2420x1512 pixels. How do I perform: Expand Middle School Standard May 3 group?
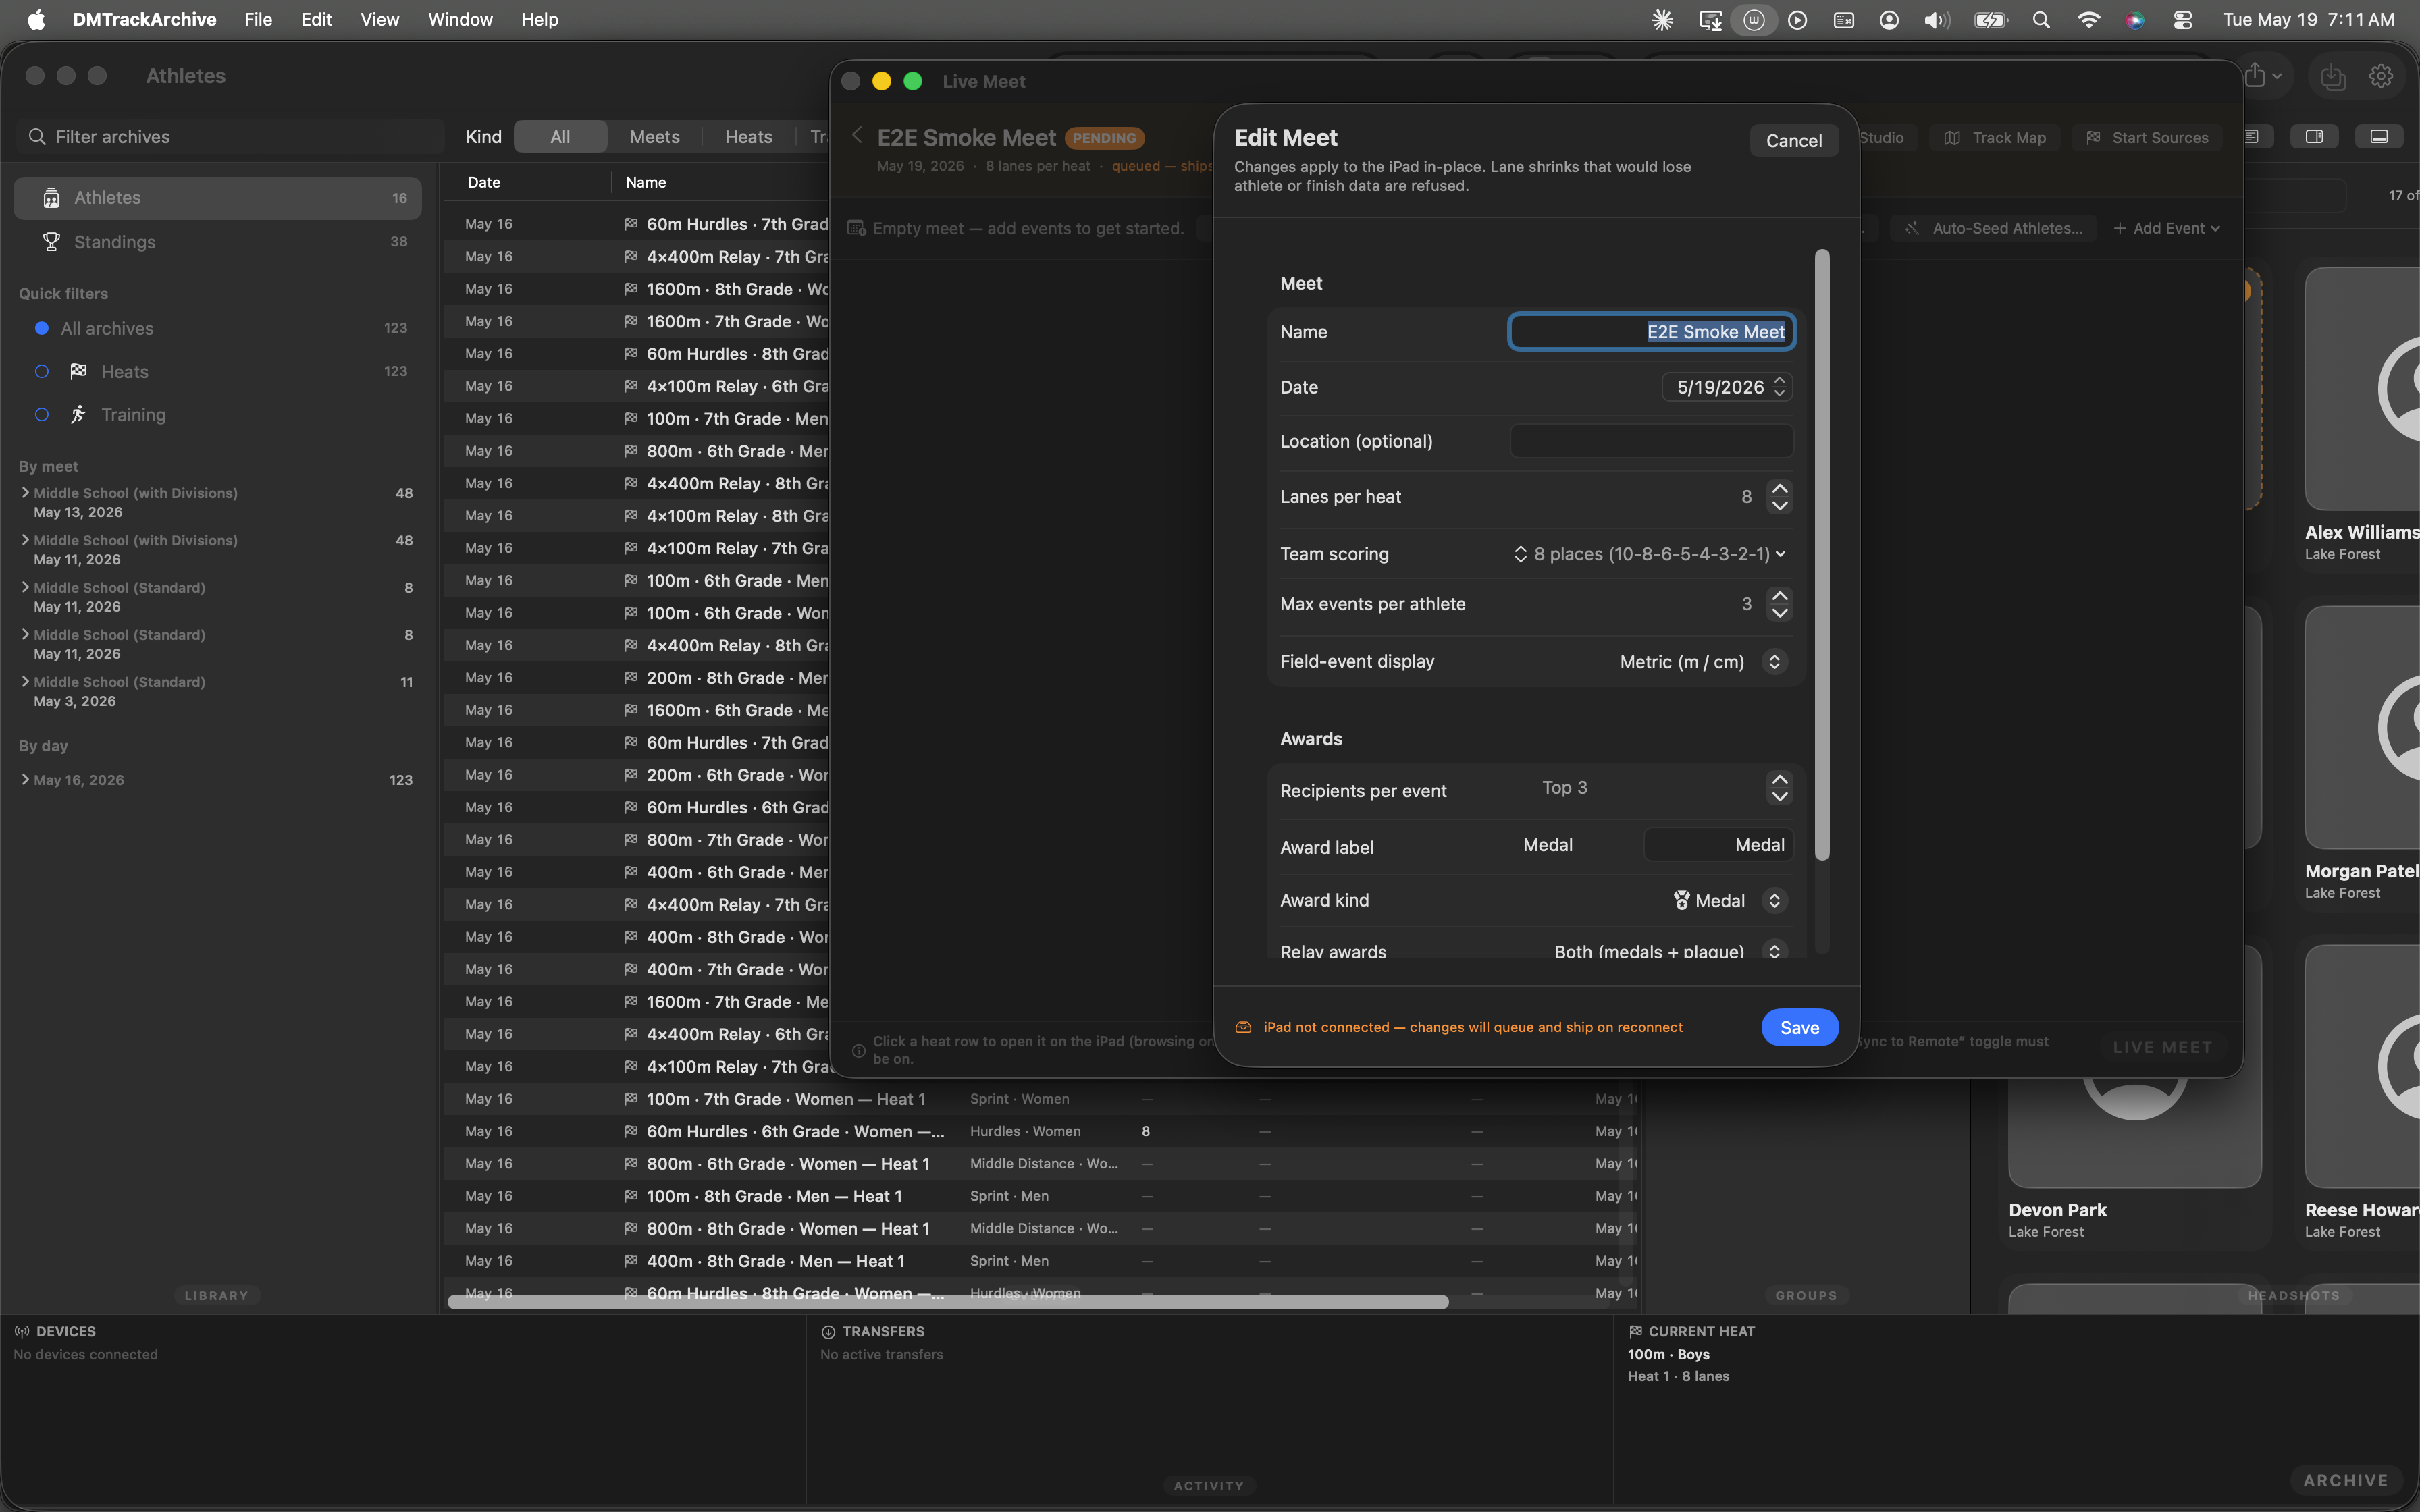[25, 681]
